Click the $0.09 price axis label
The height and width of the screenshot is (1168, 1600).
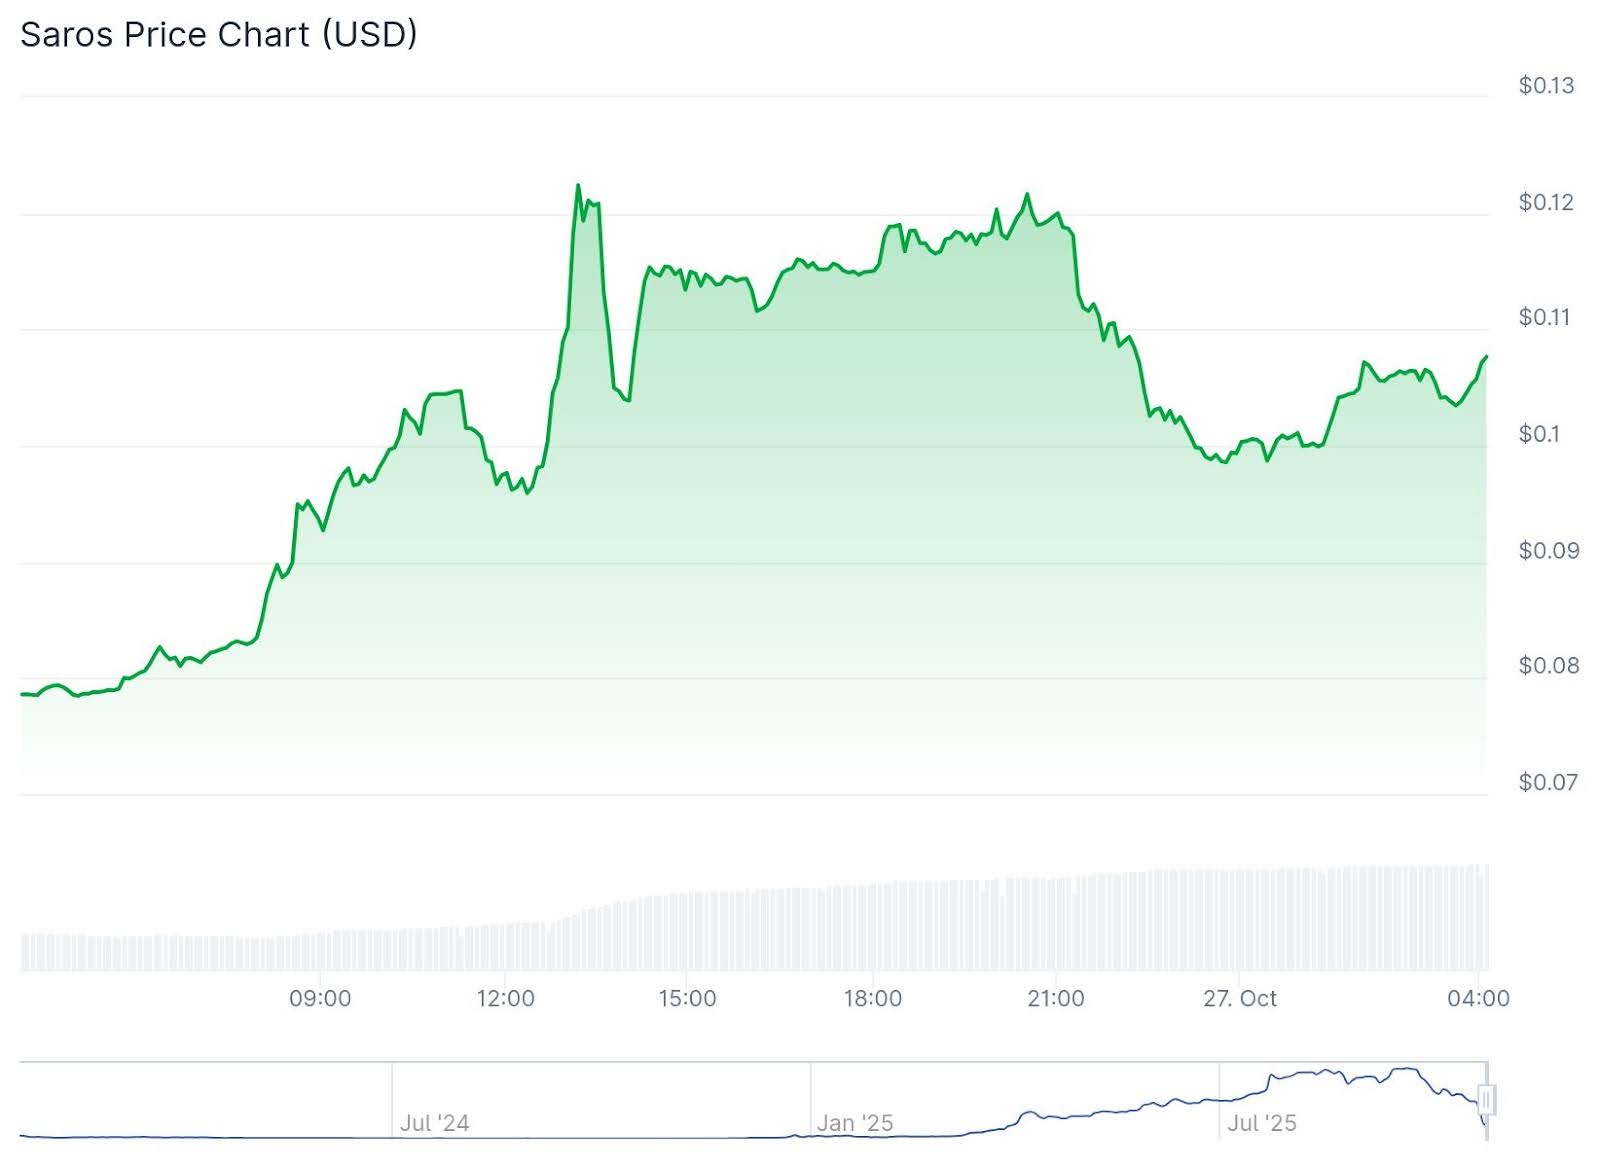pyautogui.click(x=1548, y=550)
